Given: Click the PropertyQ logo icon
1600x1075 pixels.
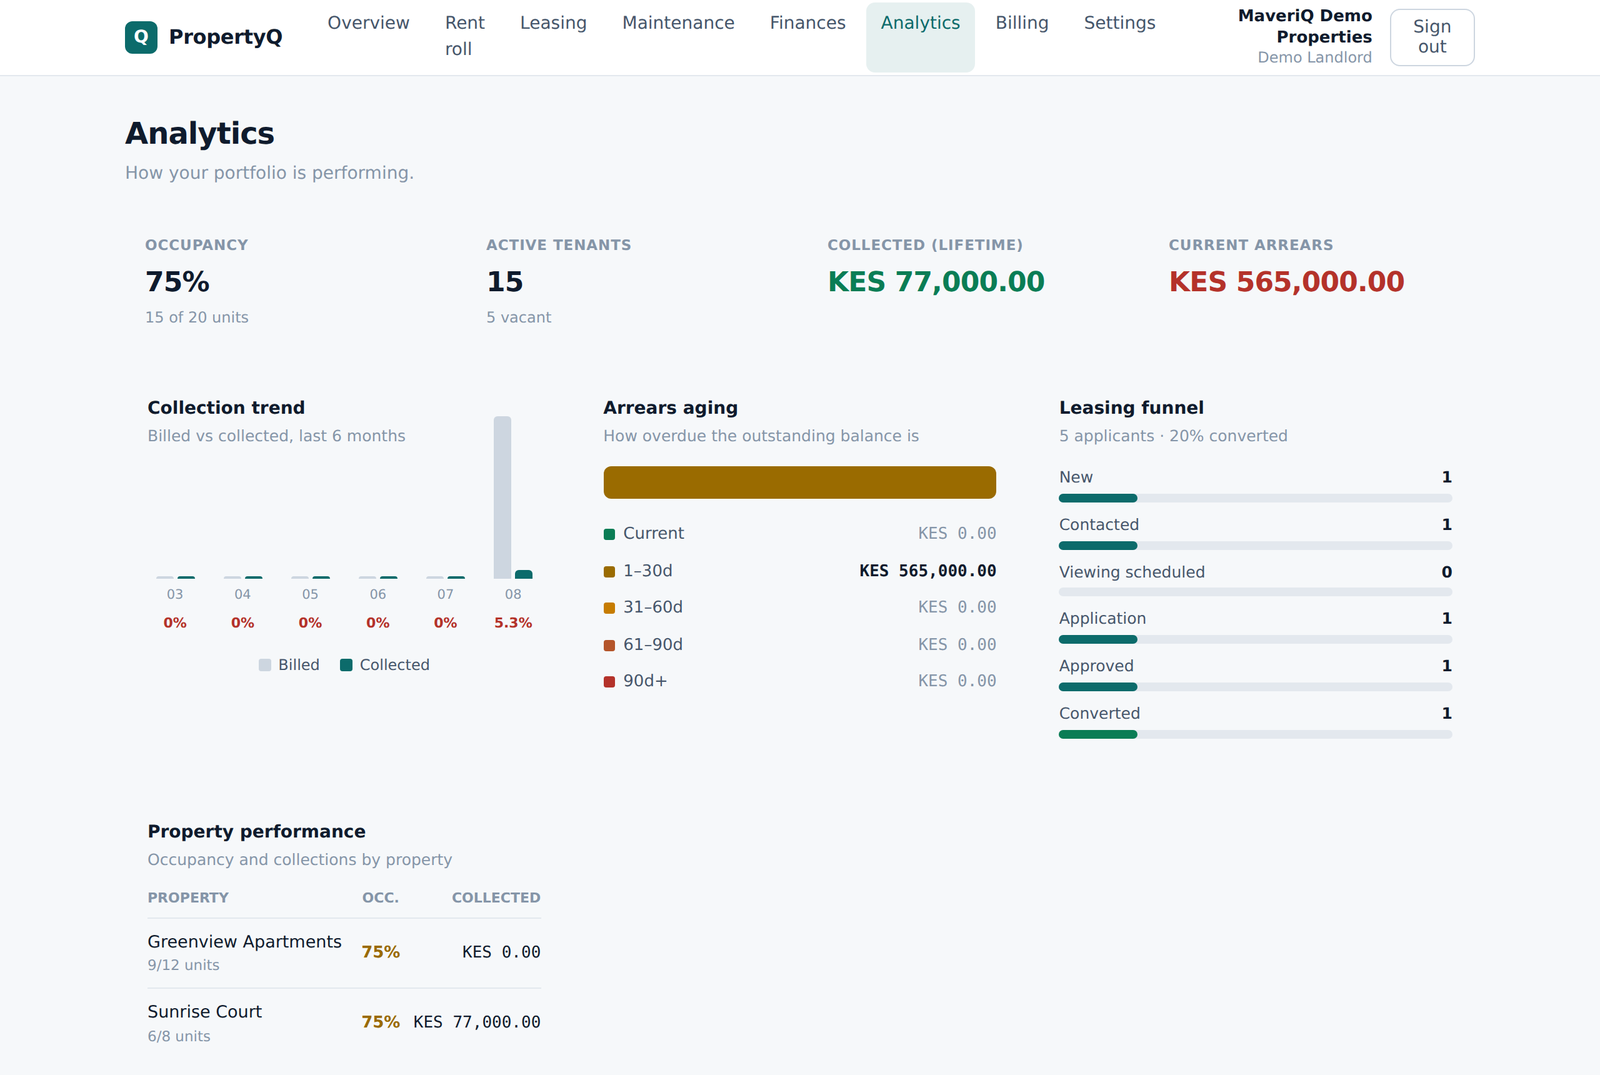Looking at the screenshot, I should (141, 37).
